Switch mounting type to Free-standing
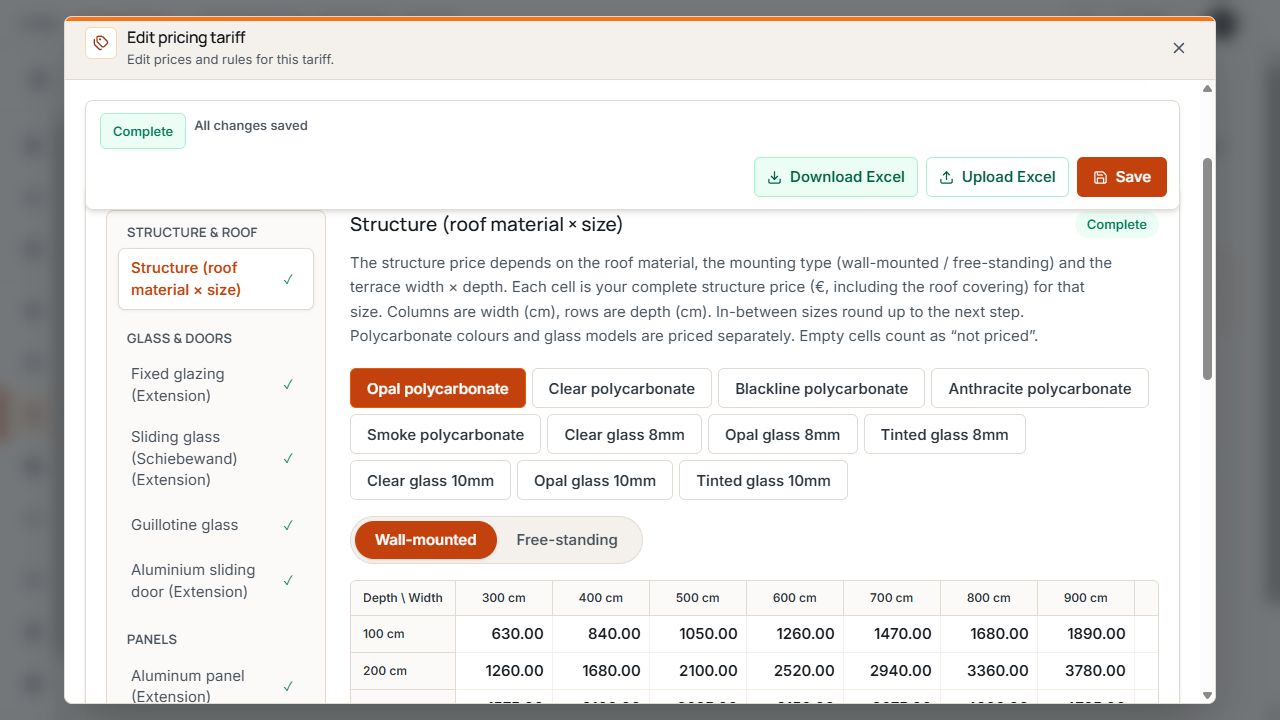The image size is (1280, 720). coord(567,540)
